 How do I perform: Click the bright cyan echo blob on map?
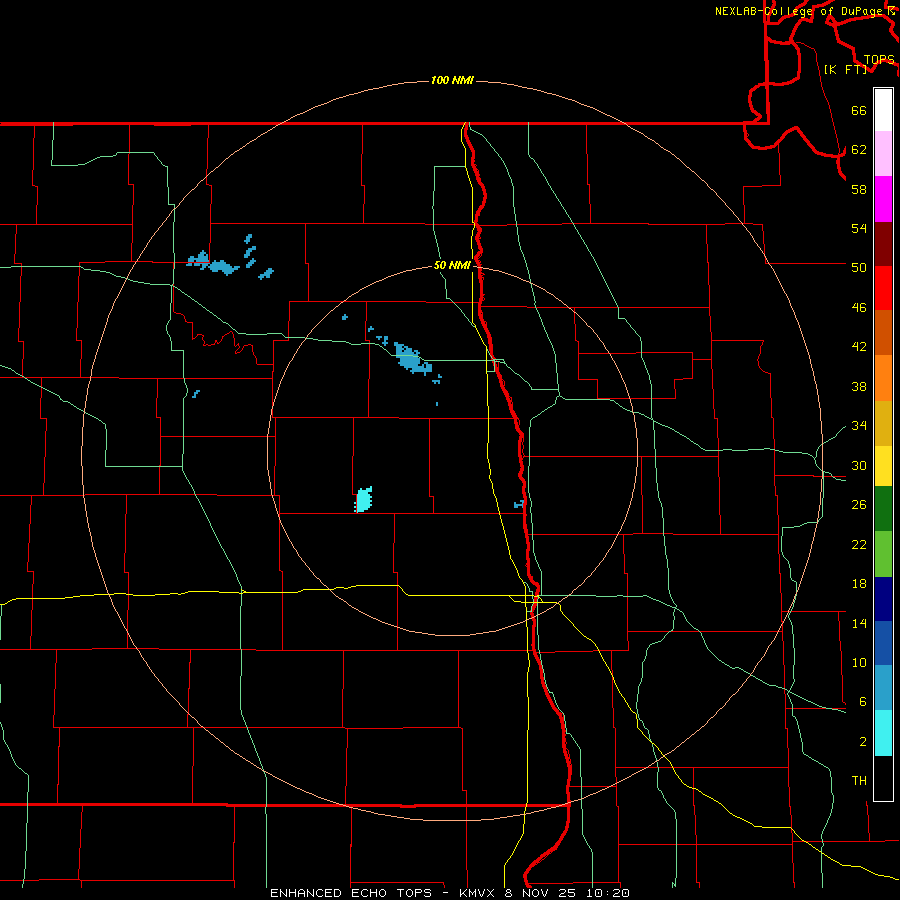click(364, 499)
